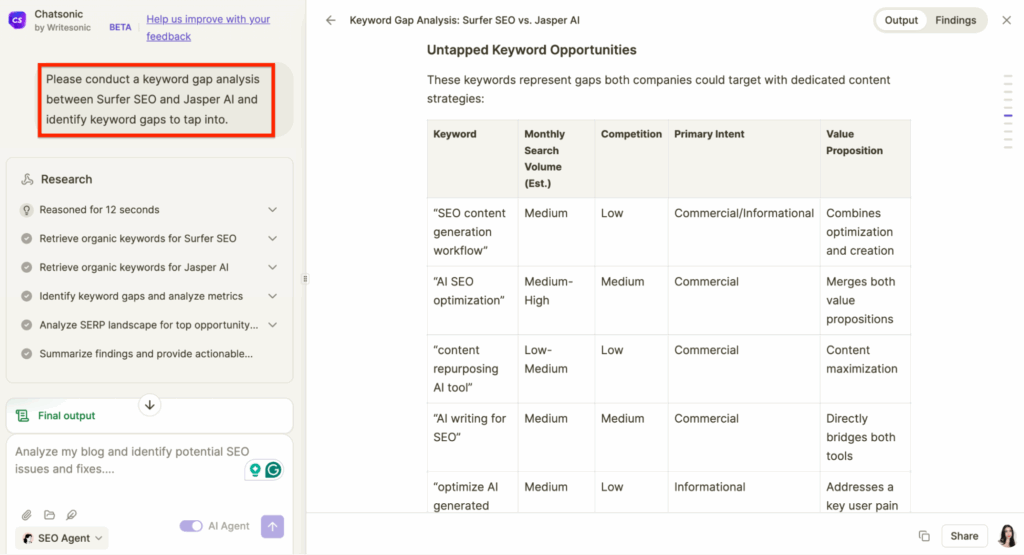1024x555 pixels.
Task: Open the SEO Agent dropdown
Action: coord(62,538)
